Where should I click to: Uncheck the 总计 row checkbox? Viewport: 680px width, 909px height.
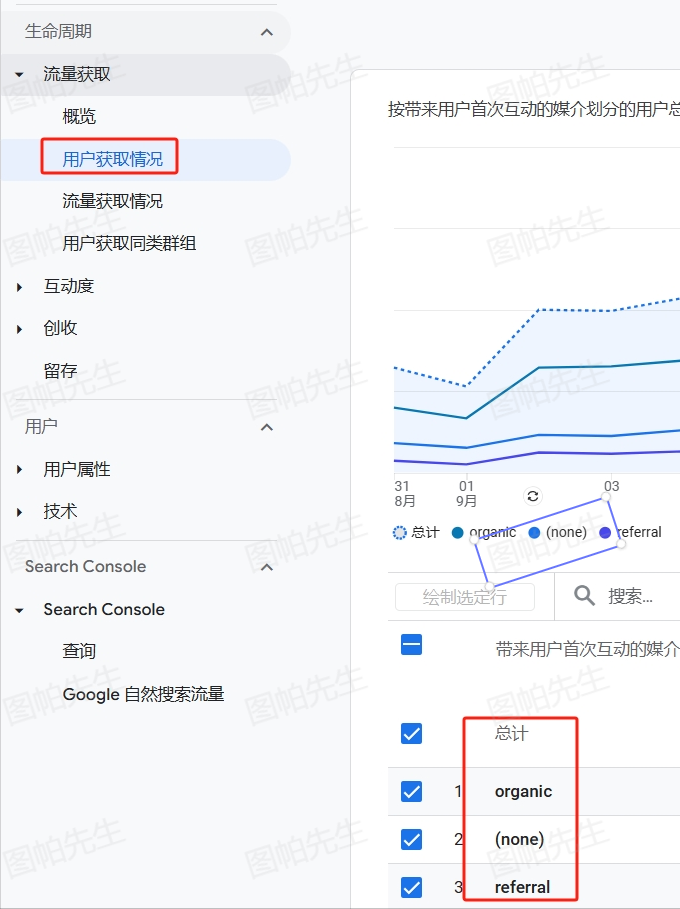tap(412, 734)
